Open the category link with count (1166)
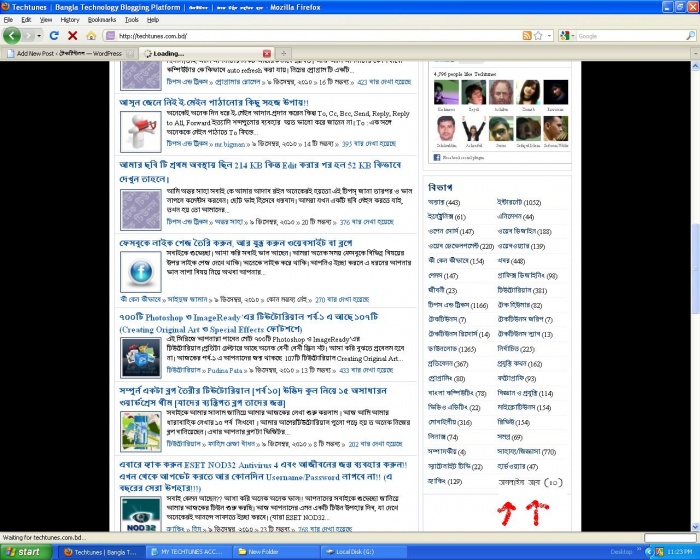This screenshot has height=560, width=700. pyautogui.click(x=458, y=305)
